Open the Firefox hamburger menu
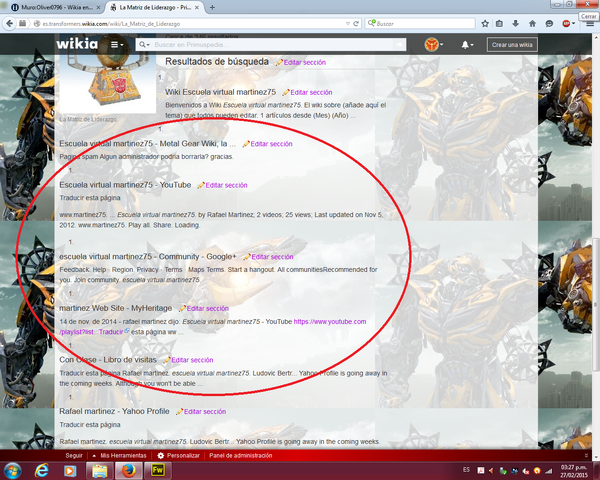Viewport: 600px width, 480px height. click(590, 24)
